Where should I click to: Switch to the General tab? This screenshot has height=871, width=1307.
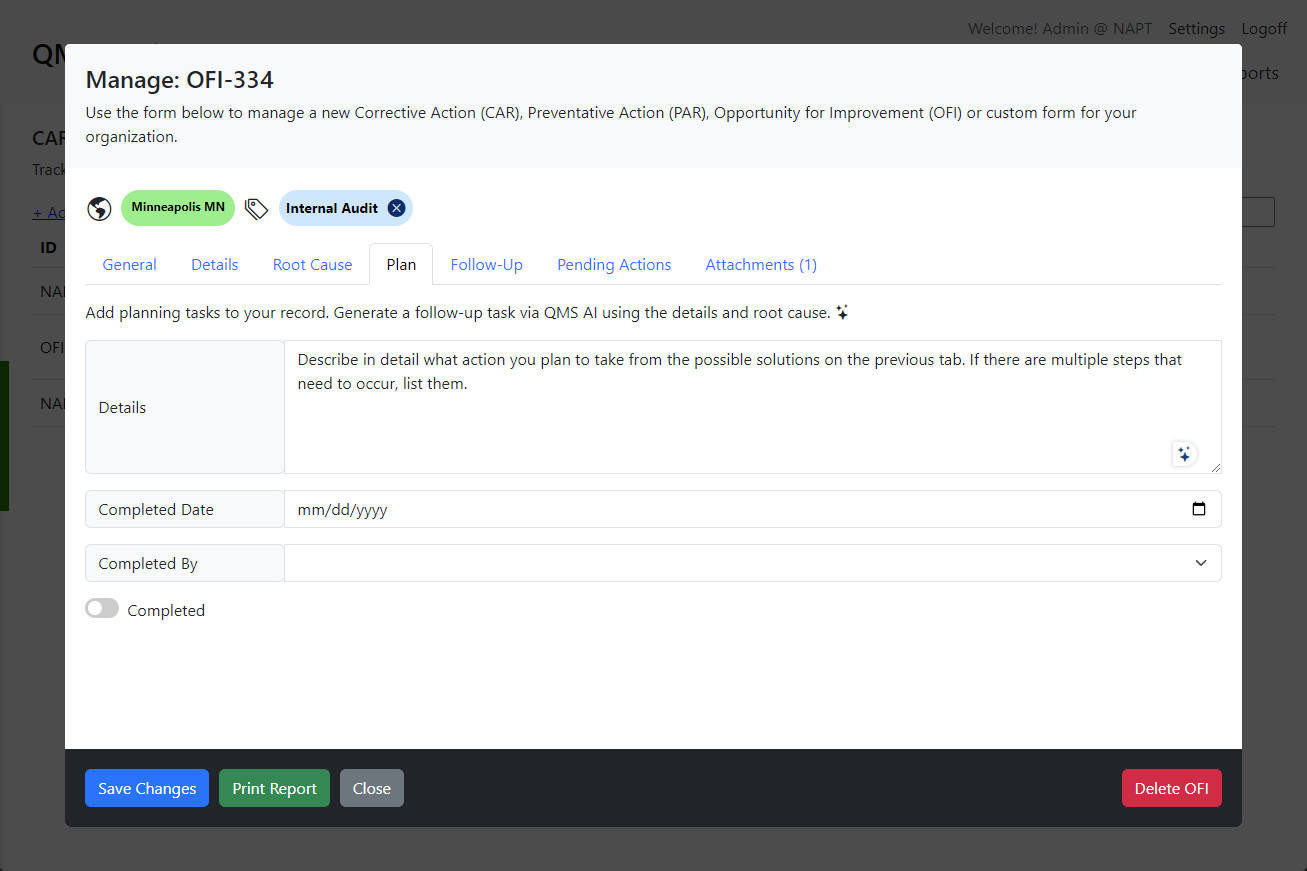[130, 265]
